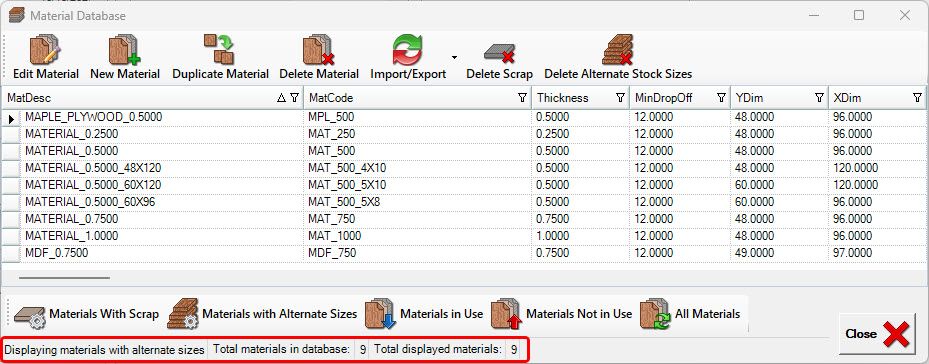Click the horizontal scrollbar thumb
This screenshot has height=364, width=929.
coord(64,277)
